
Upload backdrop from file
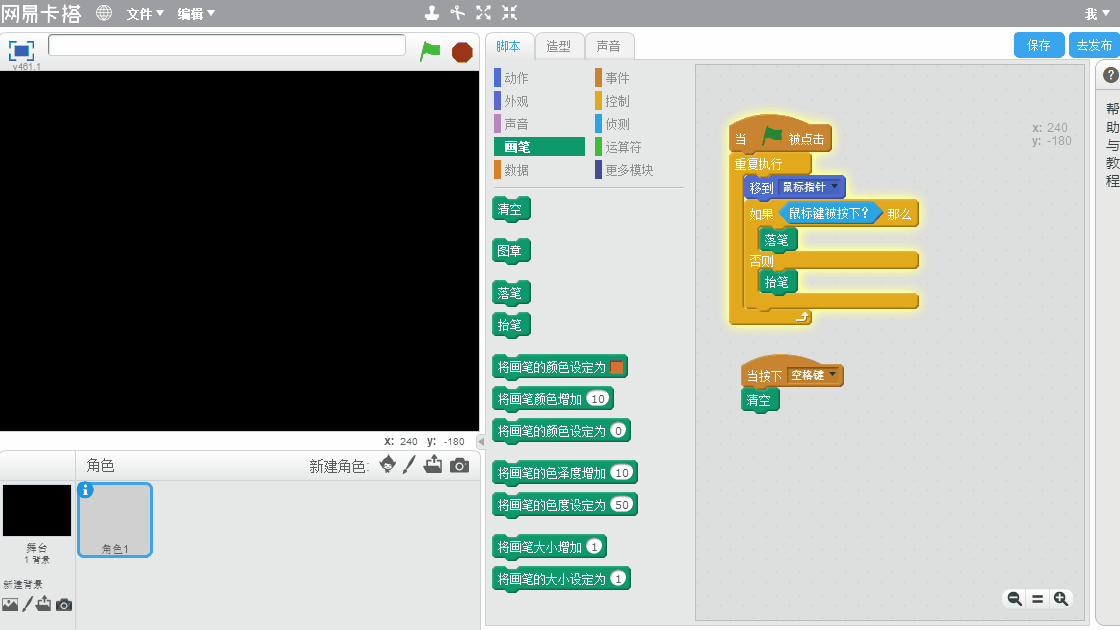pyautogui.click(x=44, y=604)
